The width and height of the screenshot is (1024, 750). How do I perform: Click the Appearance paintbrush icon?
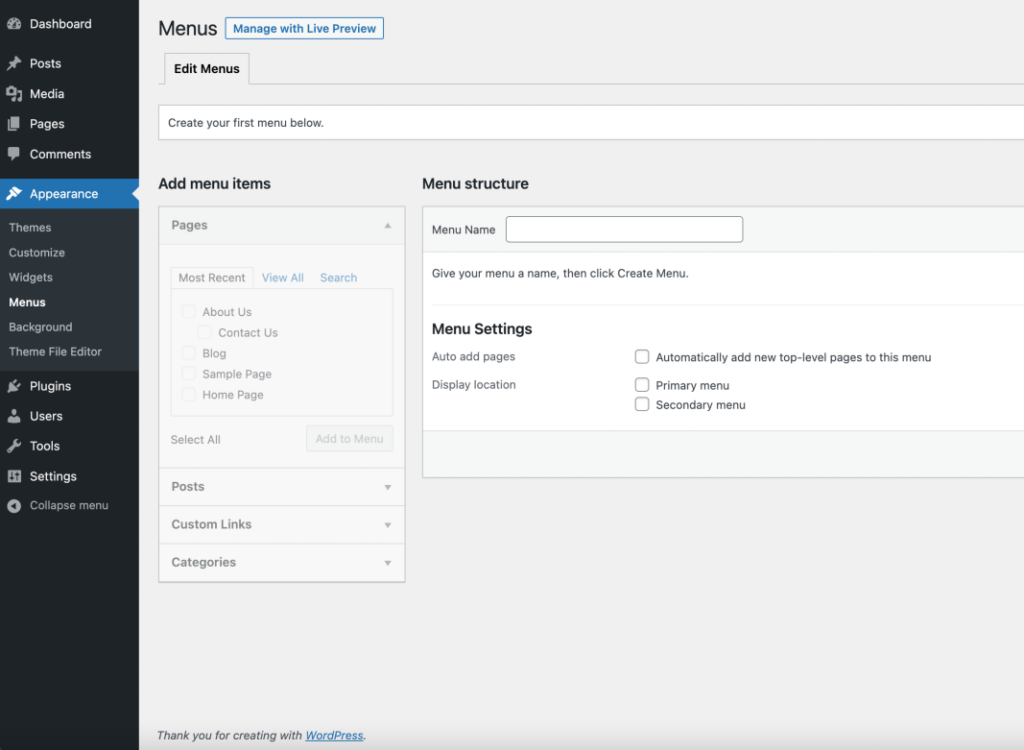click(x=14, y=193)
